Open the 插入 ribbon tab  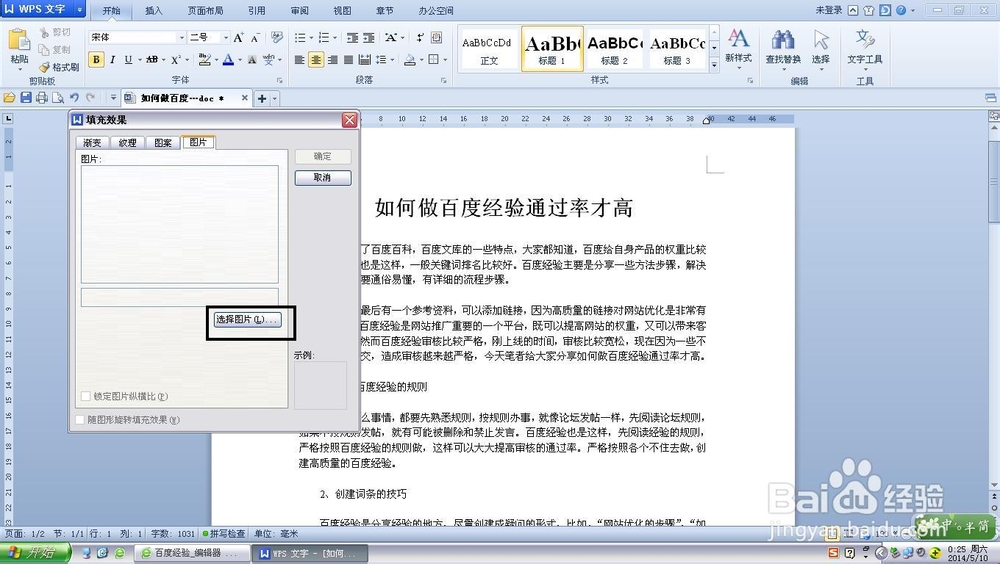click(154, 11)
